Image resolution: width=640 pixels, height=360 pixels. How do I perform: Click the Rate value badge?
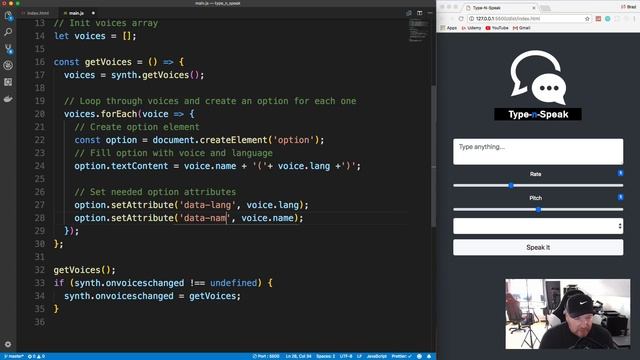tap(620, 173)
